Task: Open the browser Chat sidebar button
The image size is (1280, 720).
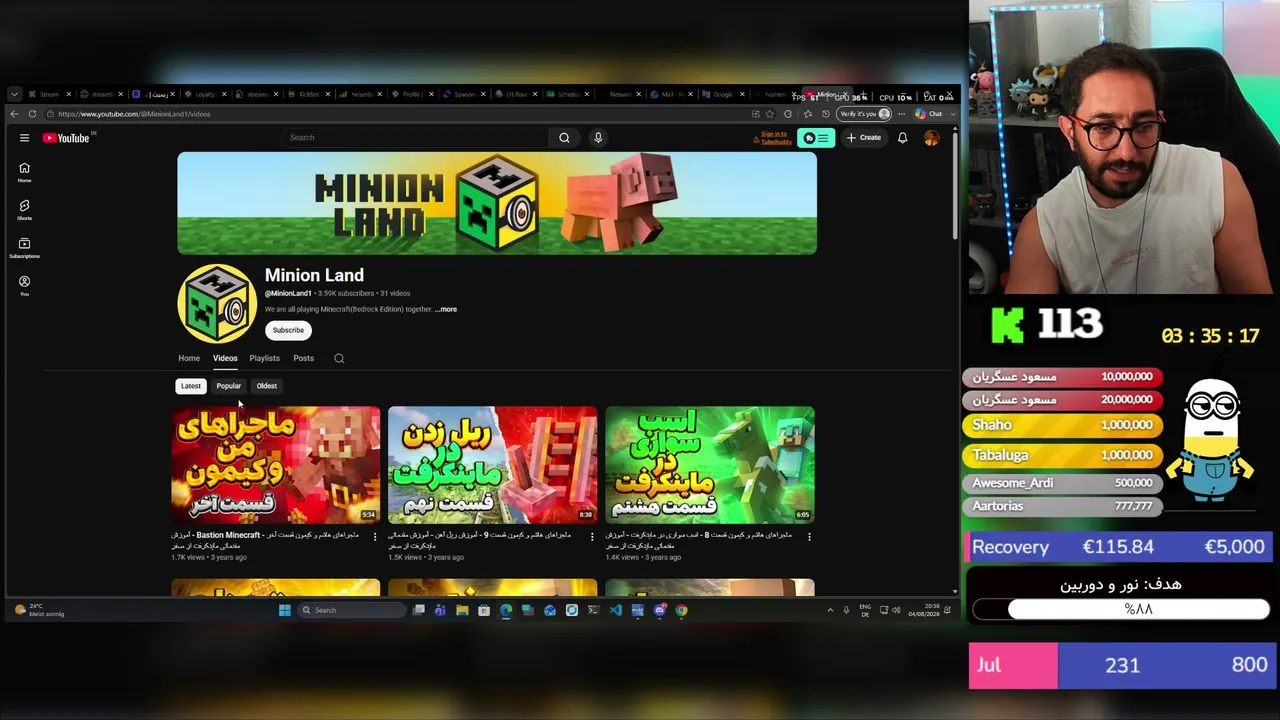Action: [930, 114]
